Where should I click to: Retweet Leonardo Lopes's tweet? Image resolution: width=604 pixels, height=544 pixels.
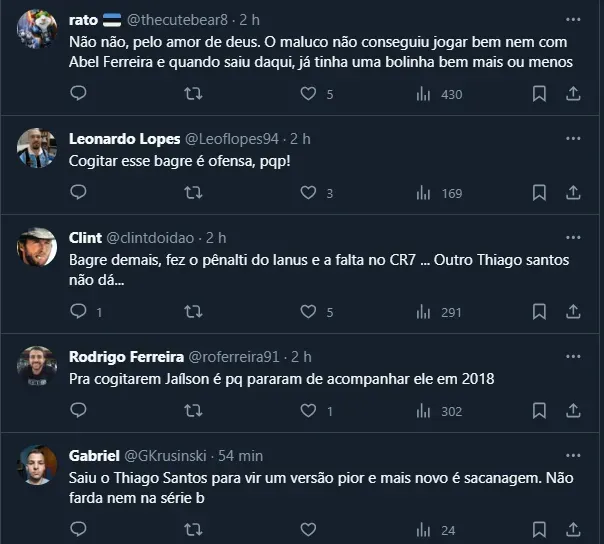[193, 193]
